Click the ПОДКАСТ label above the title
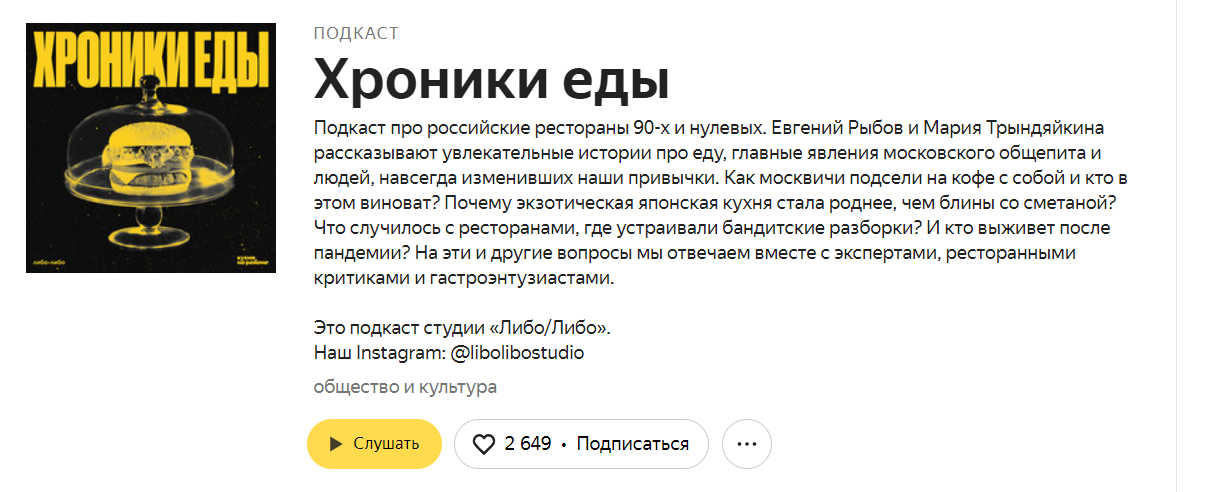Viewport: 1225px width, 492px height. pos(356,33)
